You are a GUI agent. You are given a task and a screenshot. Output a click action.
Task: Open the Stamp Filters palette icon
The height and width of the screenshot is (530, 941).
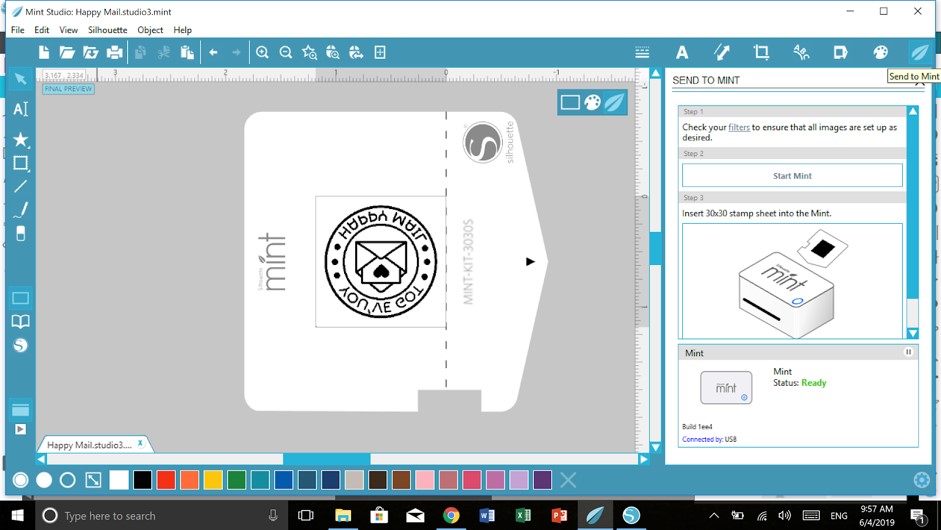(880, 52)
